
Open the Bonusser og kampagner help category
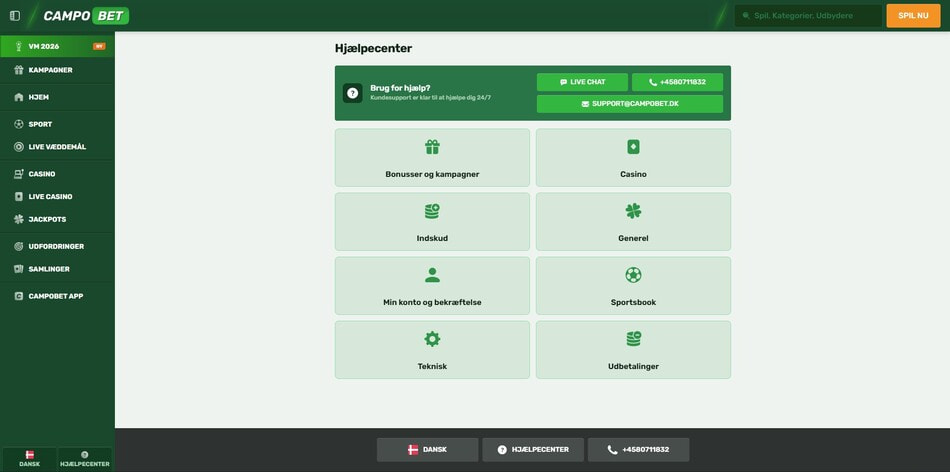pyautogui.click(x=432, y=158)
